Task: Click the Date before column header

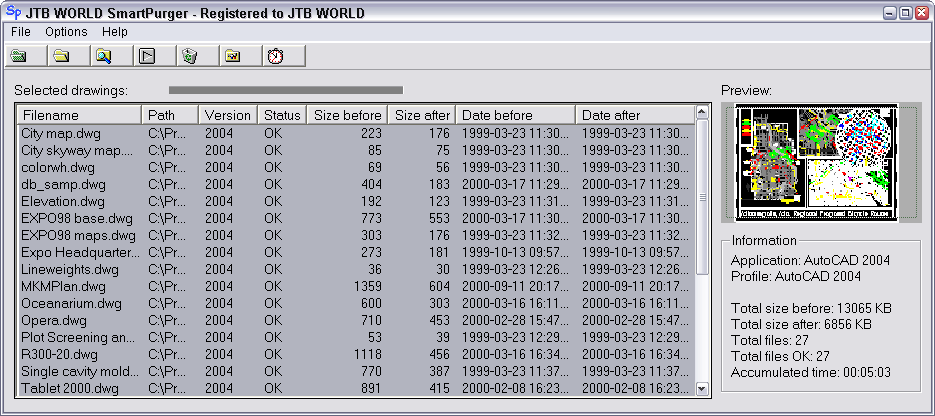Action: click(x=516, y=114)
